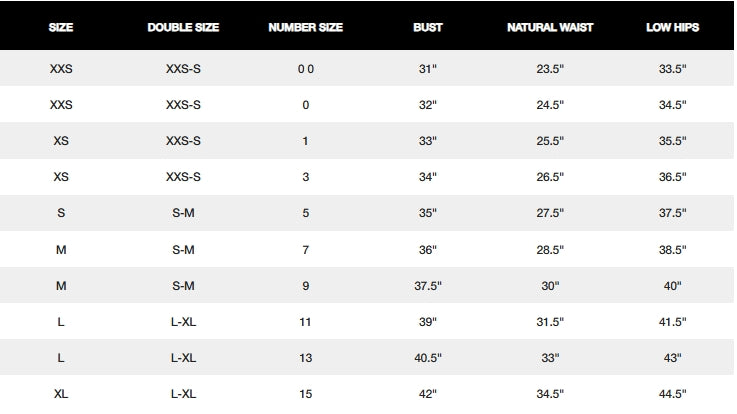Click the DOUBLE SIZE column header
Screen dimensions: 737x414
[x=184, y=27]
